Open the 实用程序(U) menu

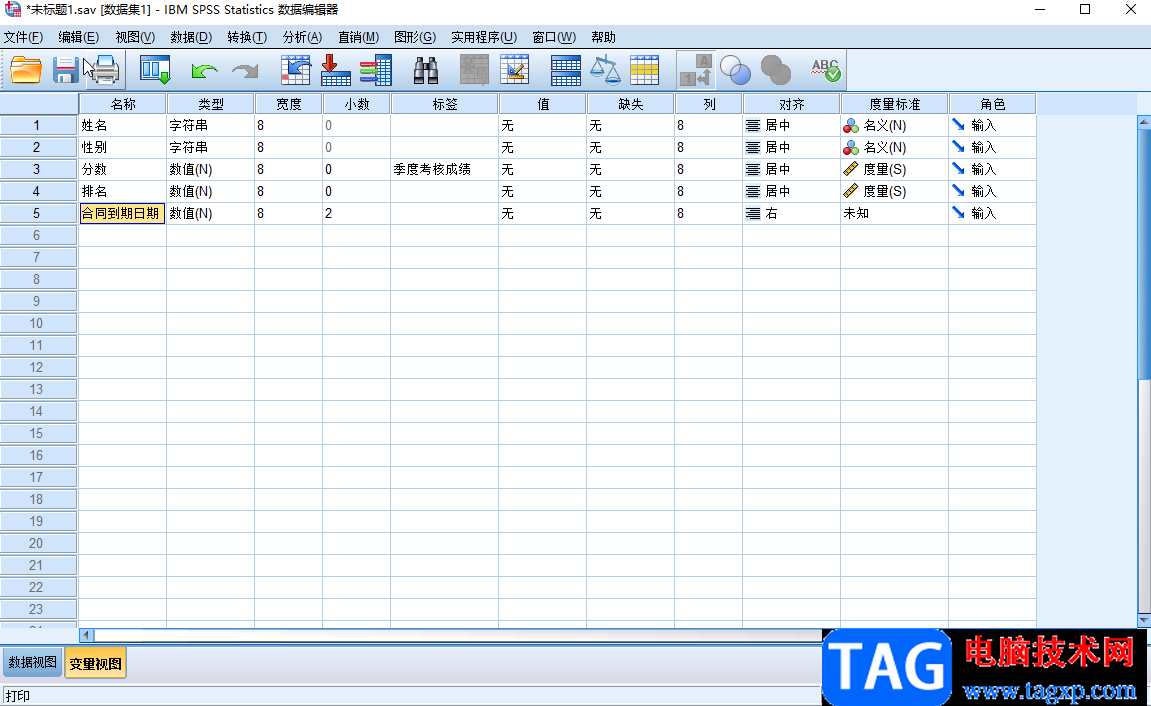pos(484,37)
